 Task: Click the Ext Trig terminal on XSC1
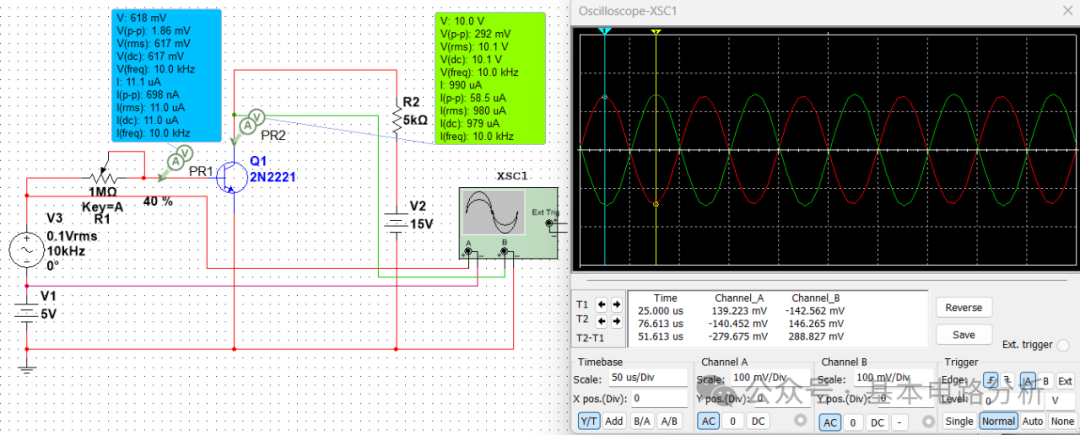pyautogui.click(x=549, y=224)
